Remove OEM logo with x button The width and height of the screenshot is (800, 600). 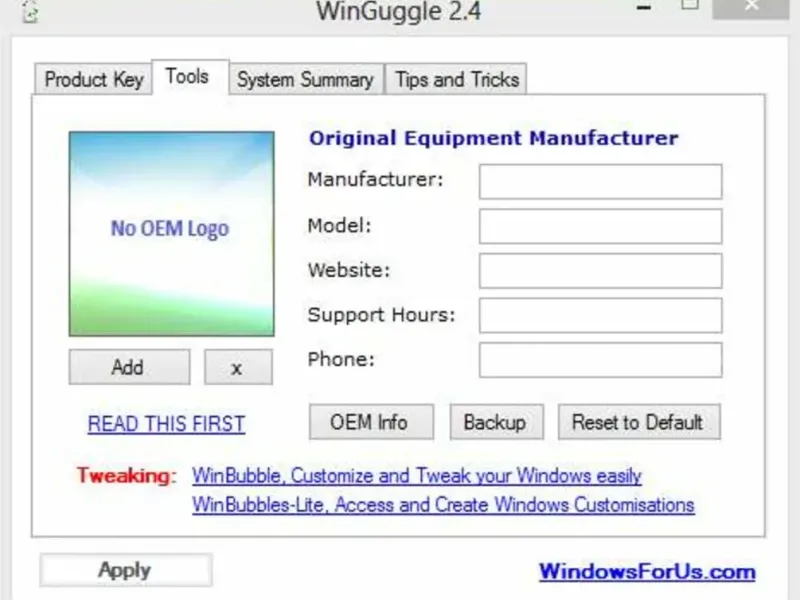pyautogui.click(x=238, y=367)
